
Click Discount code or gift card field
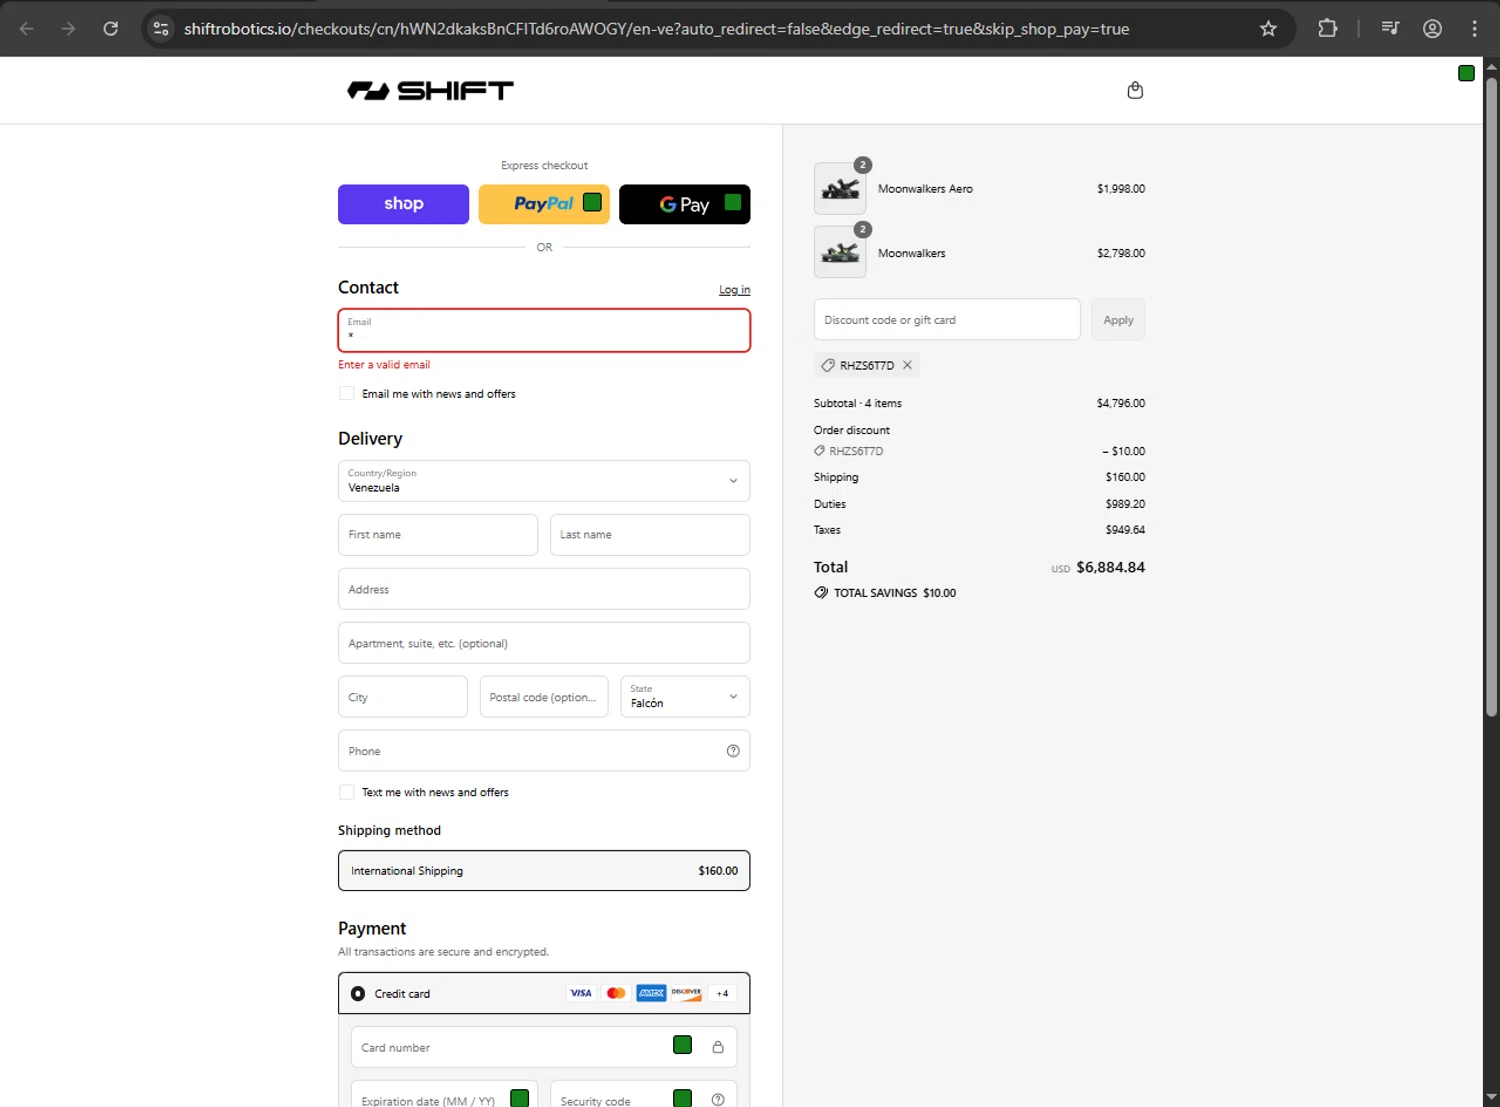pos(947,320)
